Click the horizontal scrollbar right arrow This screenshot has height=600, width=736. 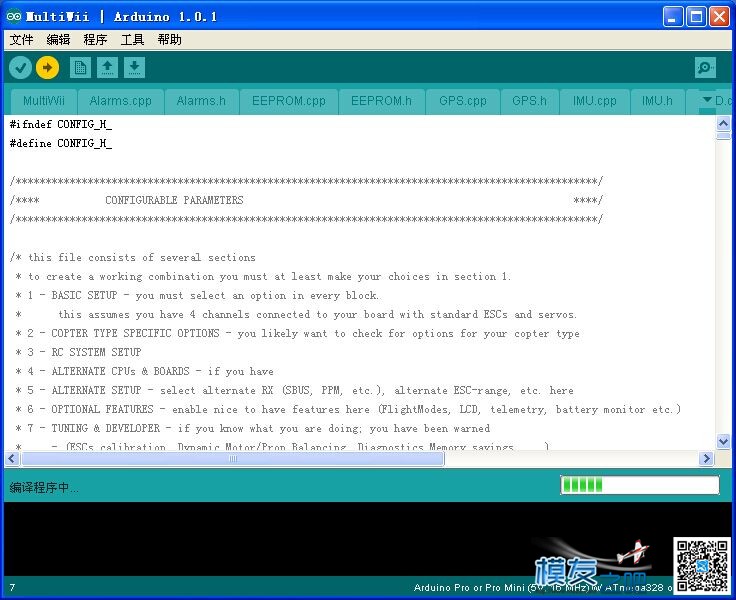(706, 459)
